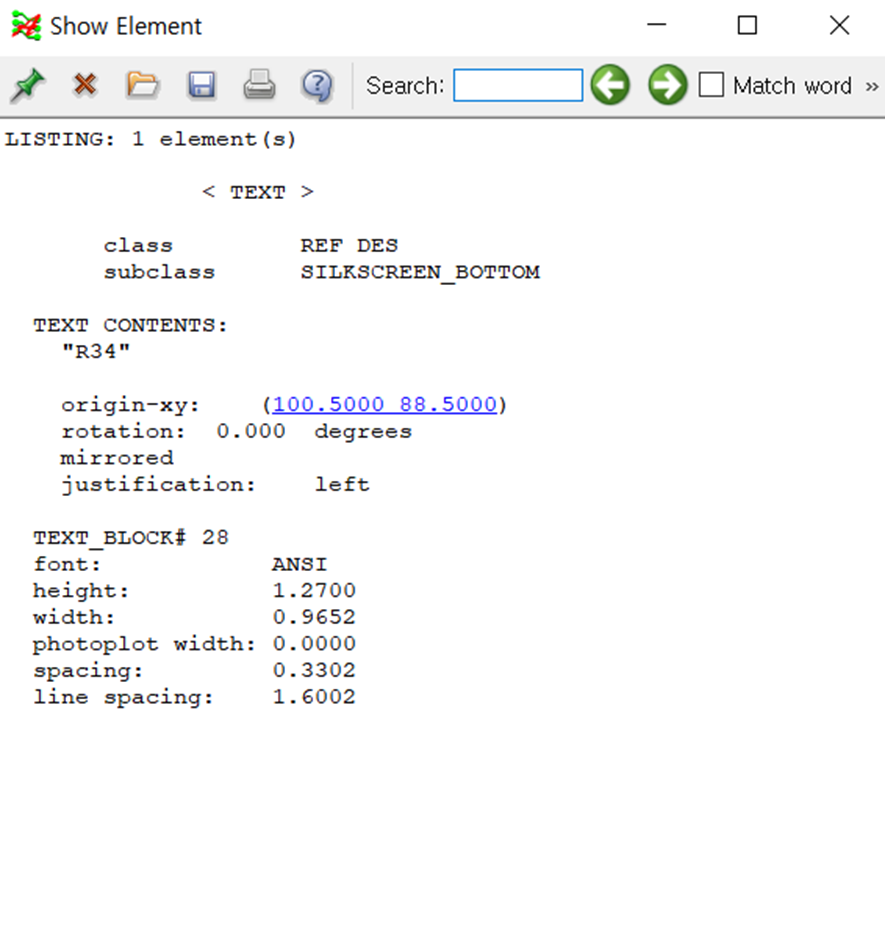Minimize the Show Element window
The width and height of the screenshot is (885, 930).
pyautogui.click(x=657, y=25)
